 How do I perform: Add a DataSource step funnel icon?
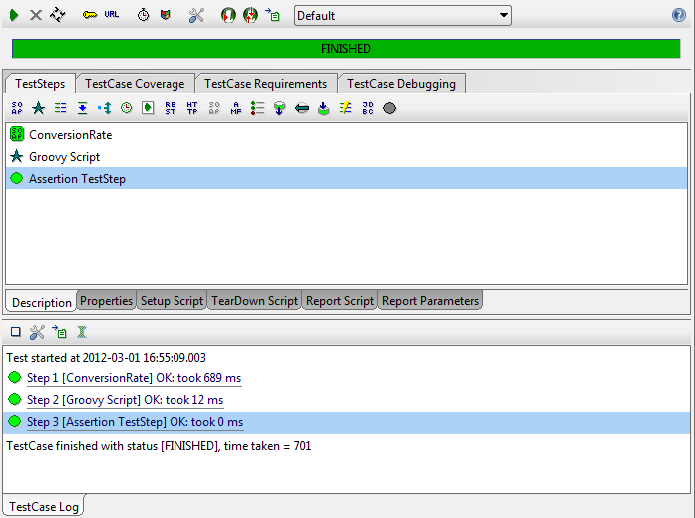coord(279,108)
